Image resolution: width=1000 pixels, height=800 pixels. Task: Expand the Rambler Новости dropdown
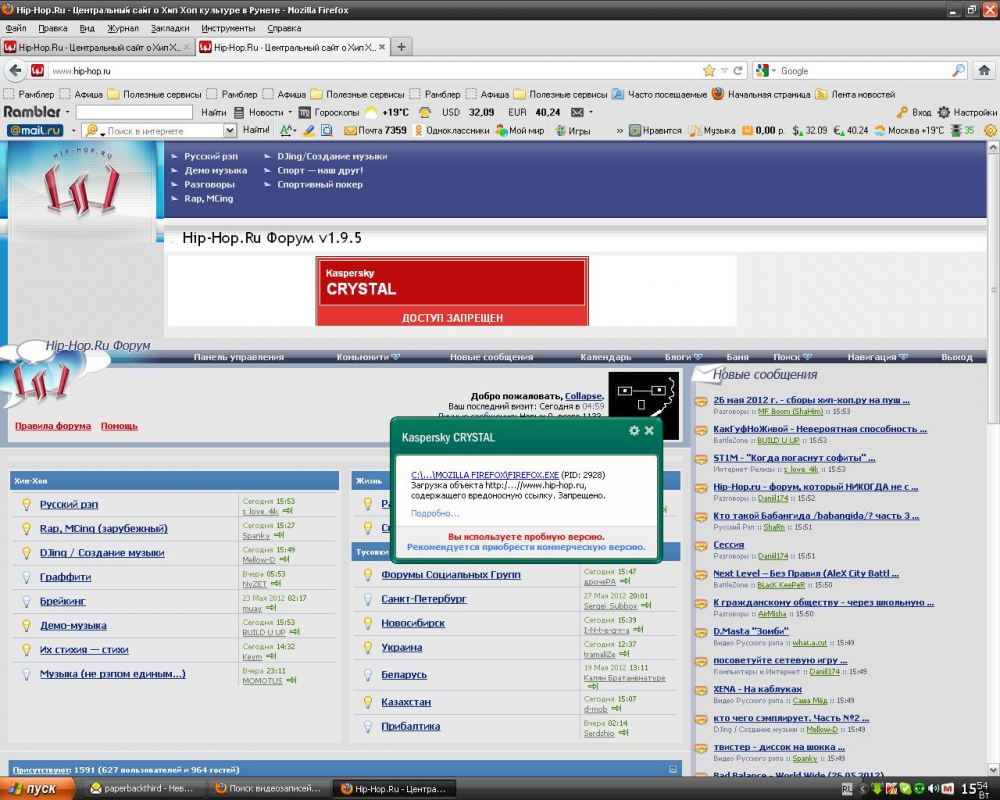[290, 112]
